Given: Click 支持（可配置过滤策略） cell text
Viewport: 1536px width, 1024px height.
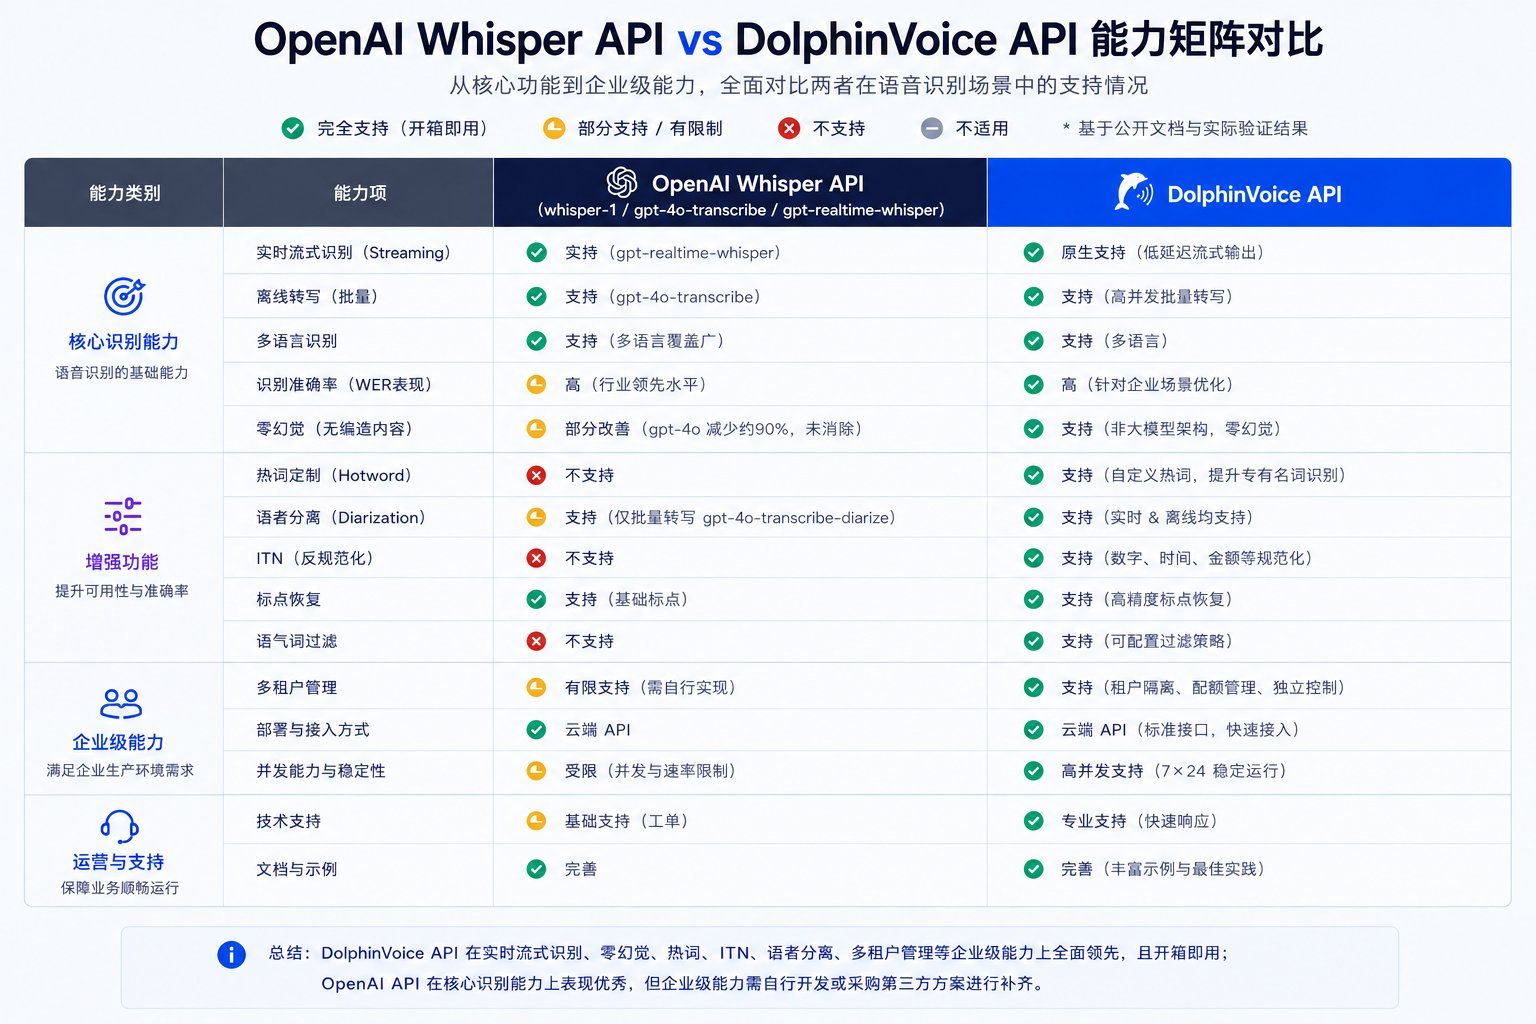Looking at the screenshot, I should (1147, 641).
